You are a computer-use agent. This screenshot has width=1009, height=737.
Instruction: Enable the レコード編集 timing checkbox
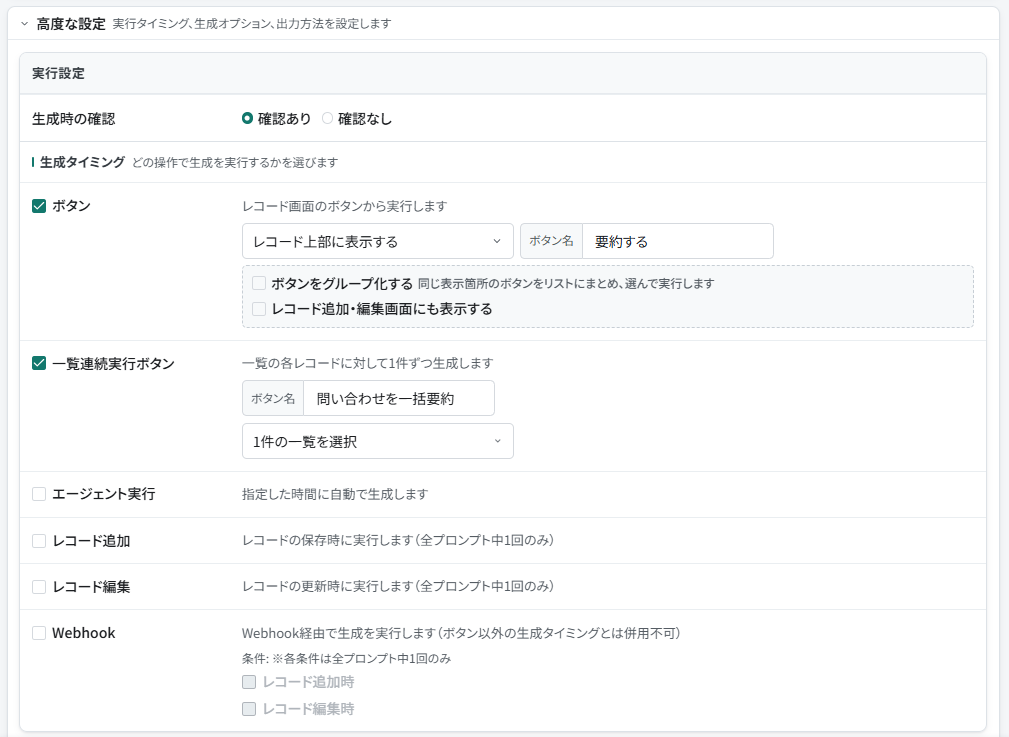39,587
